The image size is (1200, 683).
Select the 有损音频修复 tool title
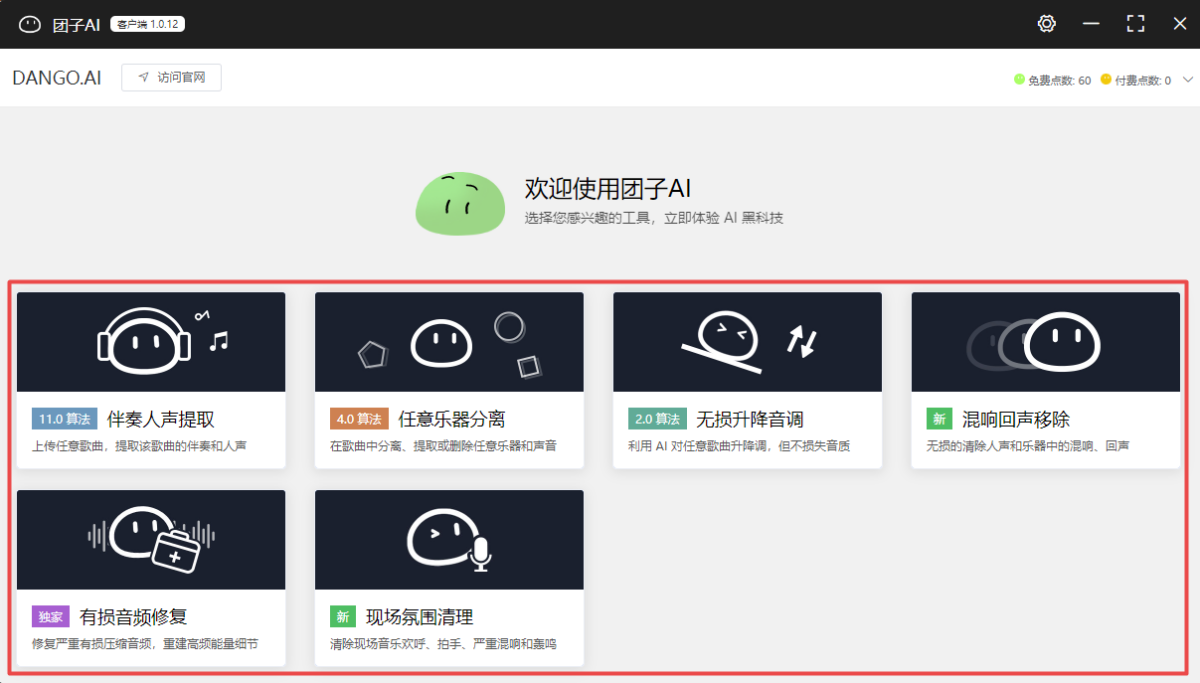pyautogui.click(x=133, y=617)
